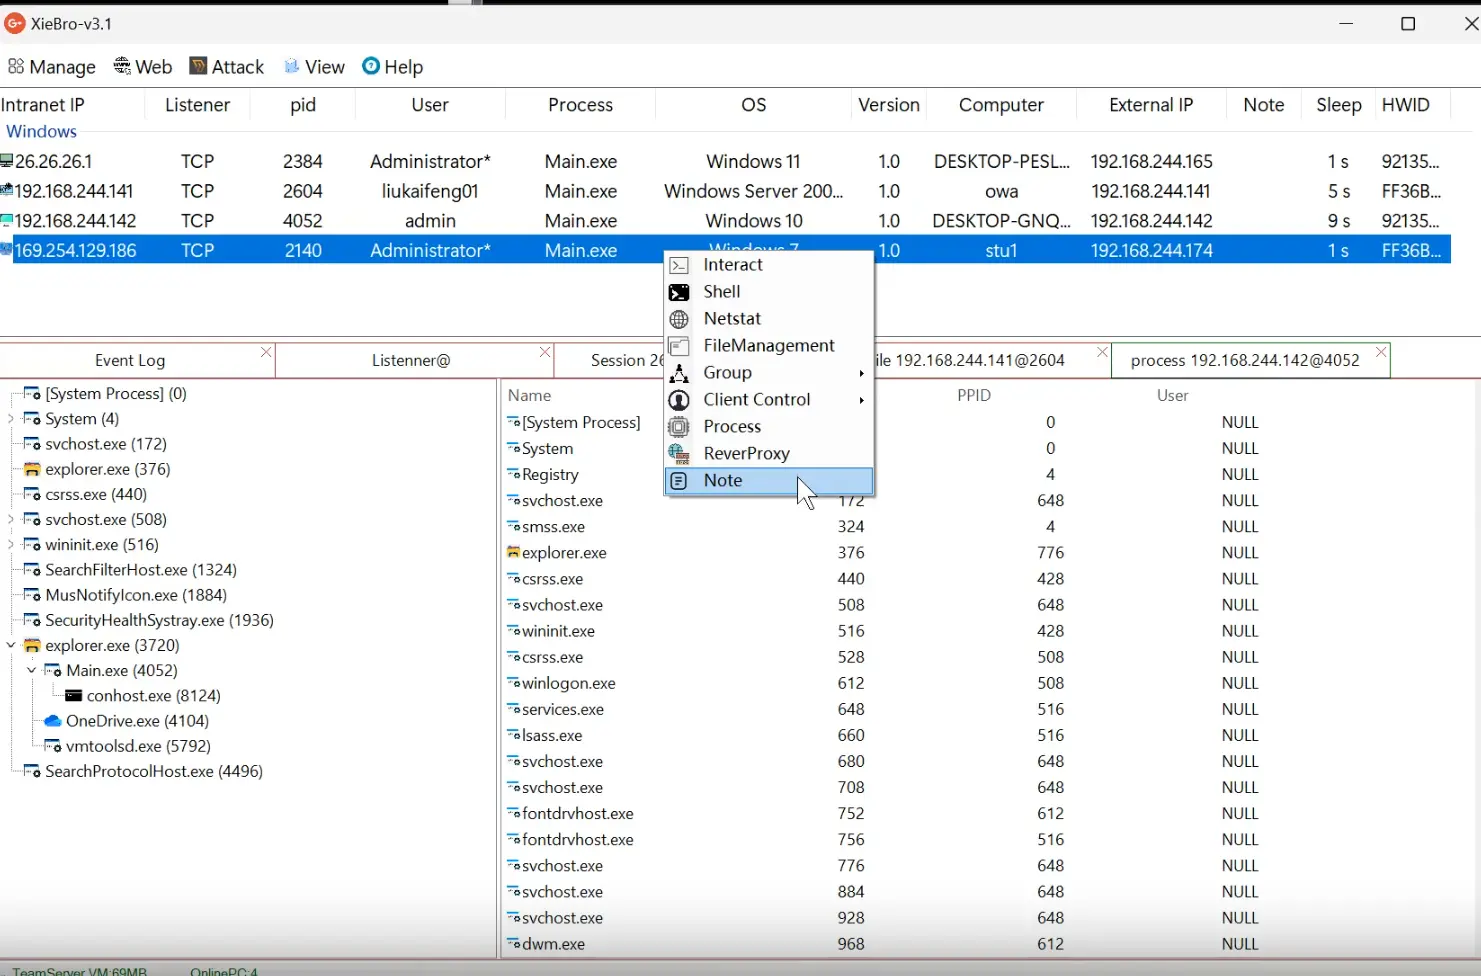1481x976 pixels.
Task: Open FileManagement from context menu
Action: 769,346
